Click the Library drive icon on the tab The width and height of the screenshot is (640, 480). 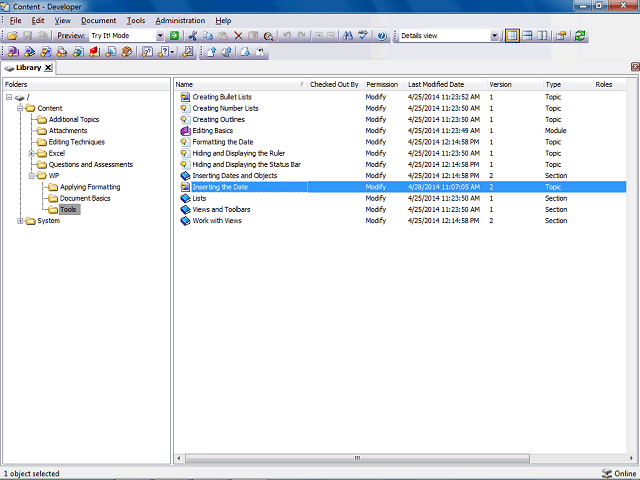(x=9, y=68)
